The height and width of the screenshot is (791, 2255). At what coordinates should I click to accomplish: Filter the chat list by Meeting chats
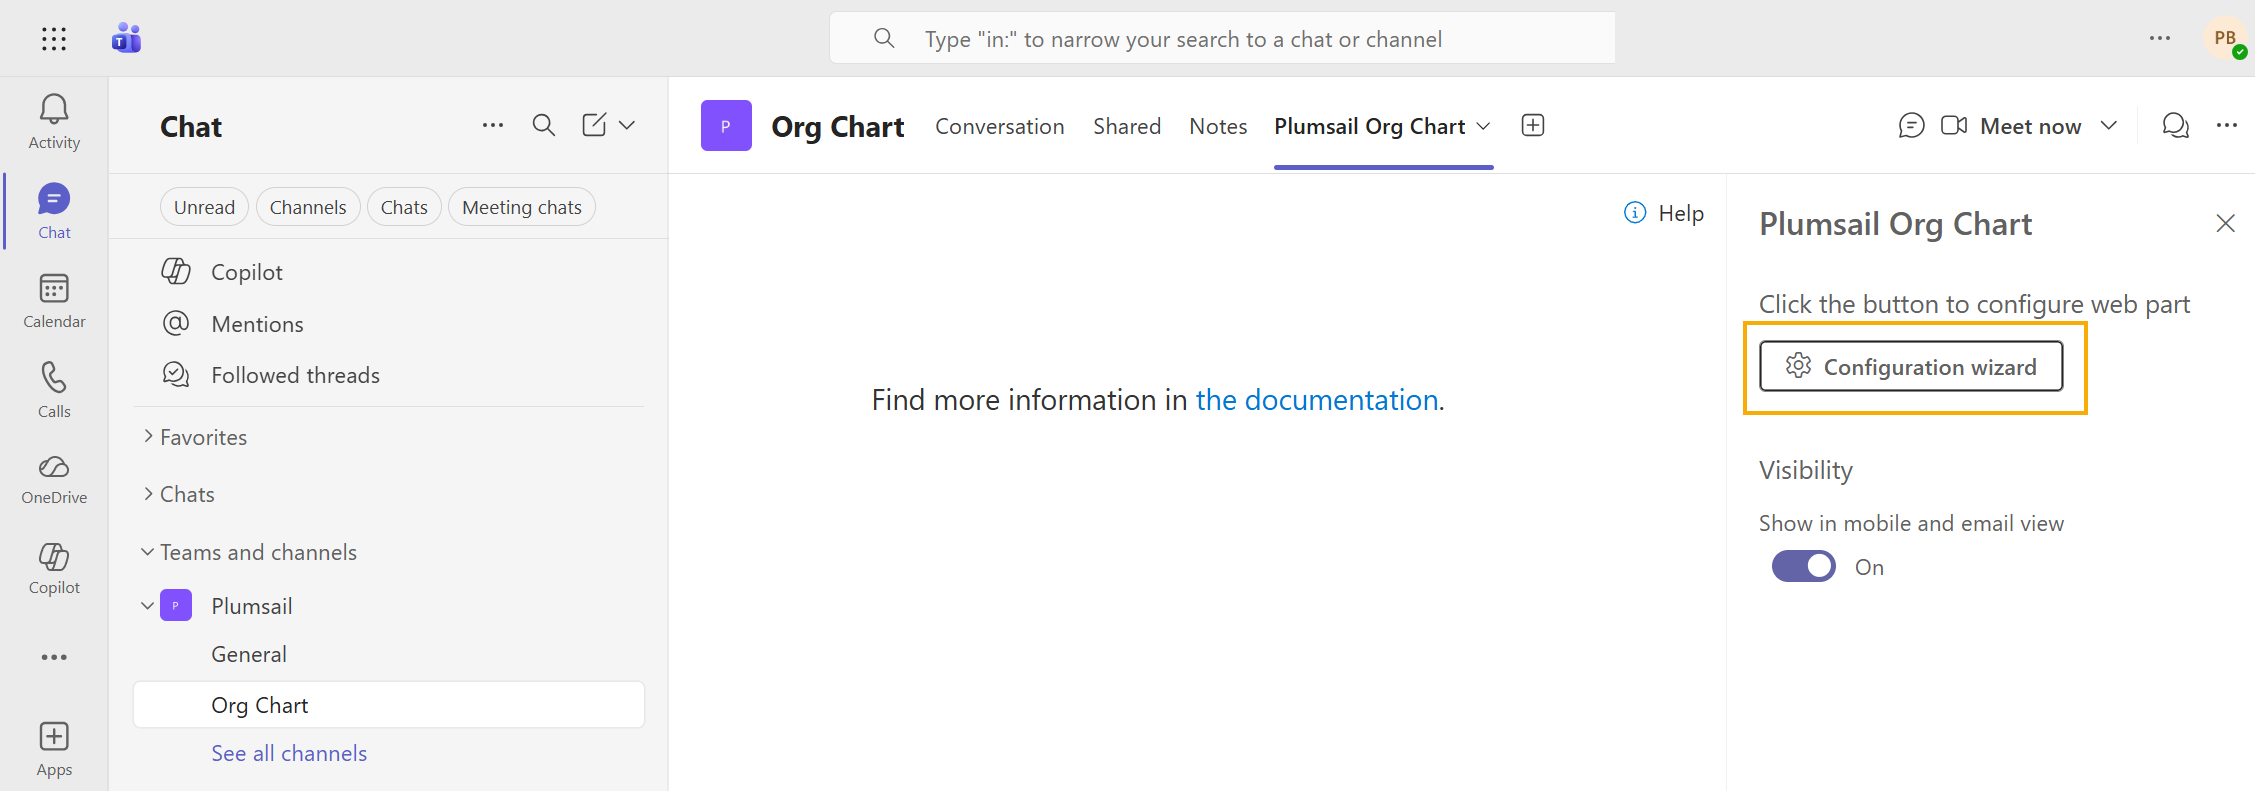pos(522,207)
